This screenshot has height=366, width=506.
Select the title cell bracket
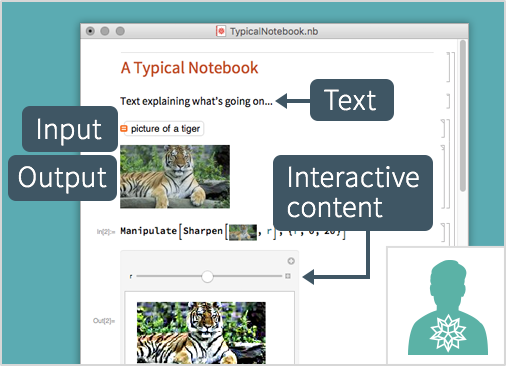(x=448, y=67)
